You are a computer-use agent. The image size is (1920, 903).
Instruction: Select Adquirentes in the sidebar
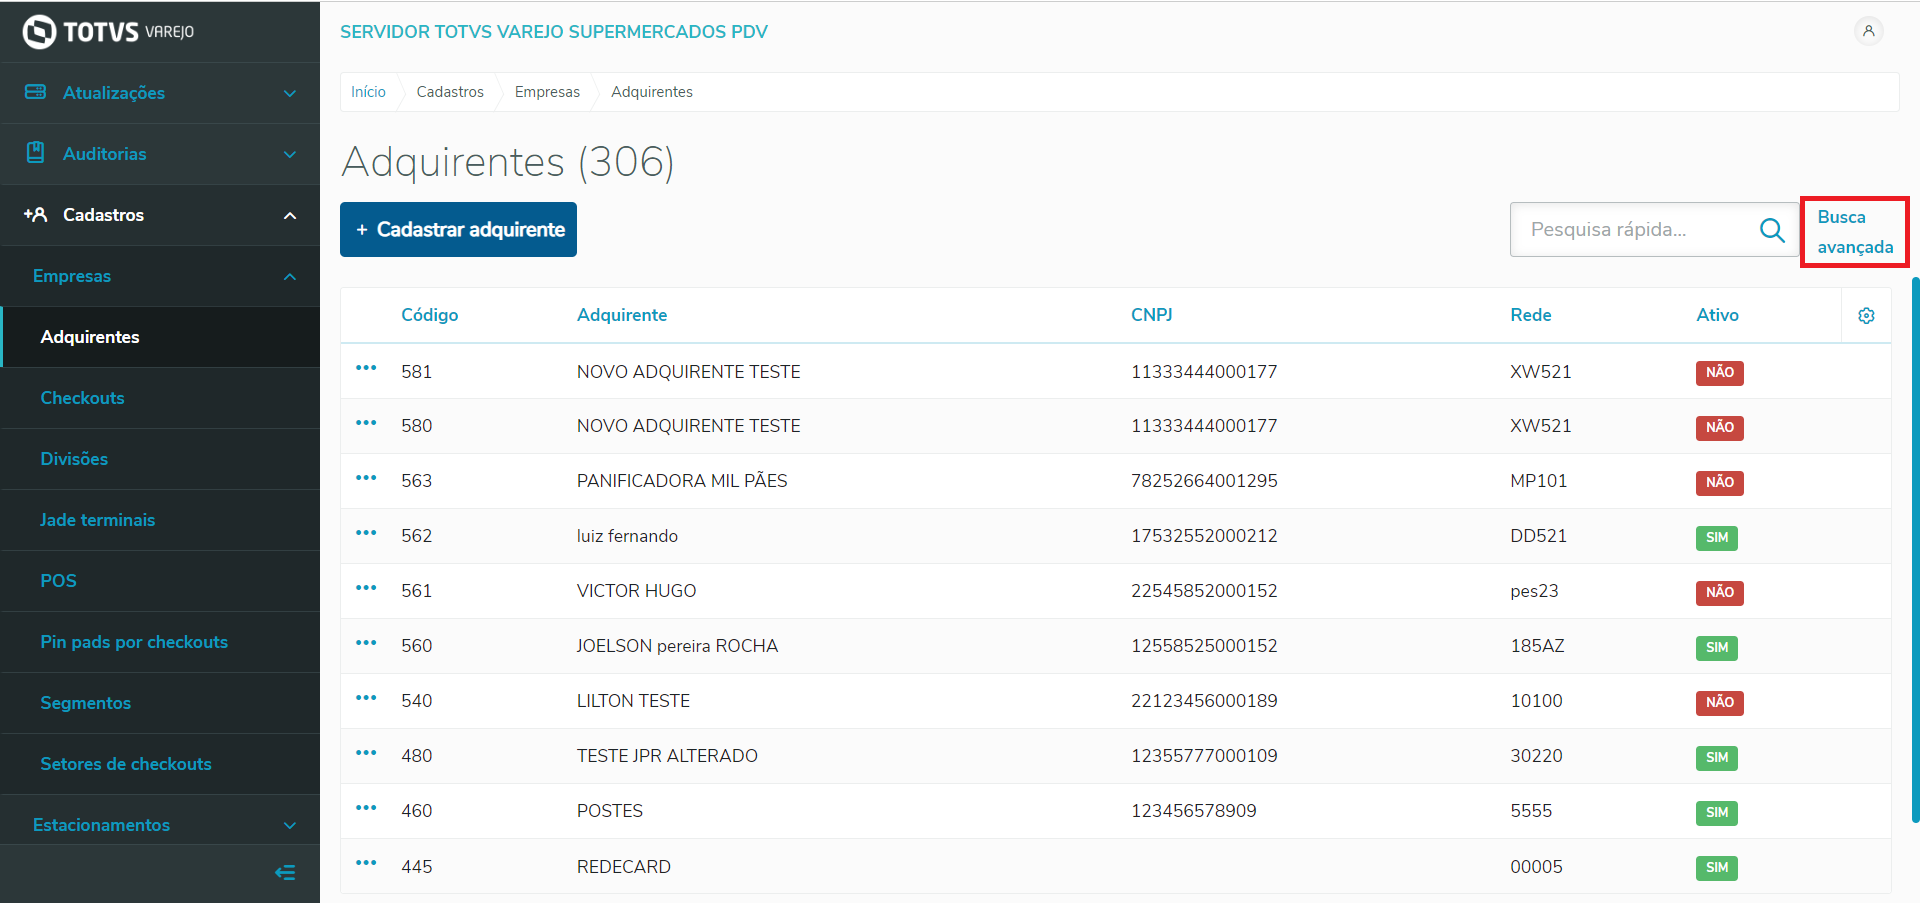click(x=161, y=337)
